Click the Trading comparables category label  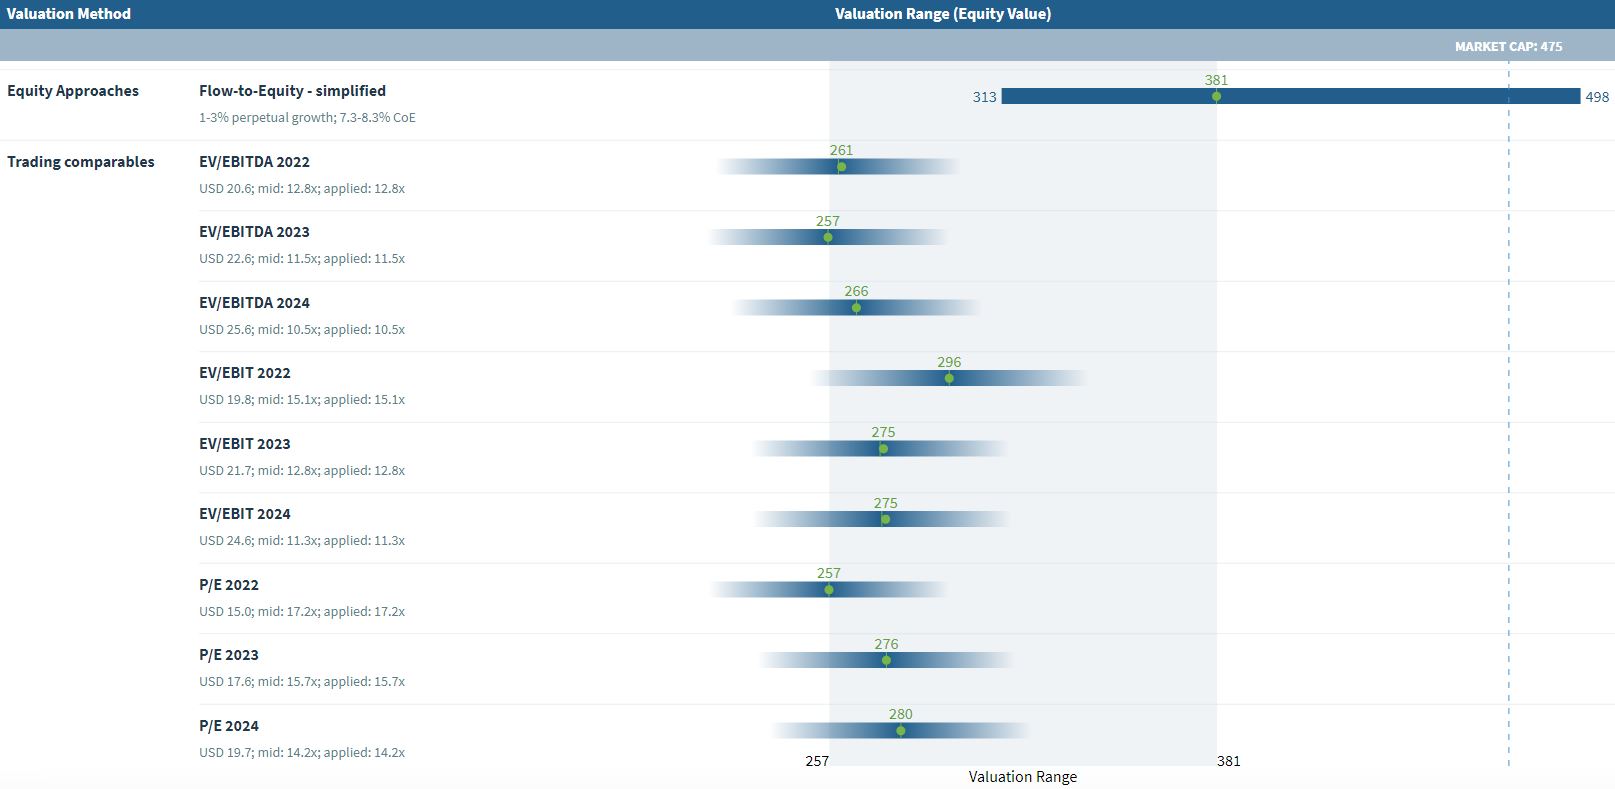81,162
